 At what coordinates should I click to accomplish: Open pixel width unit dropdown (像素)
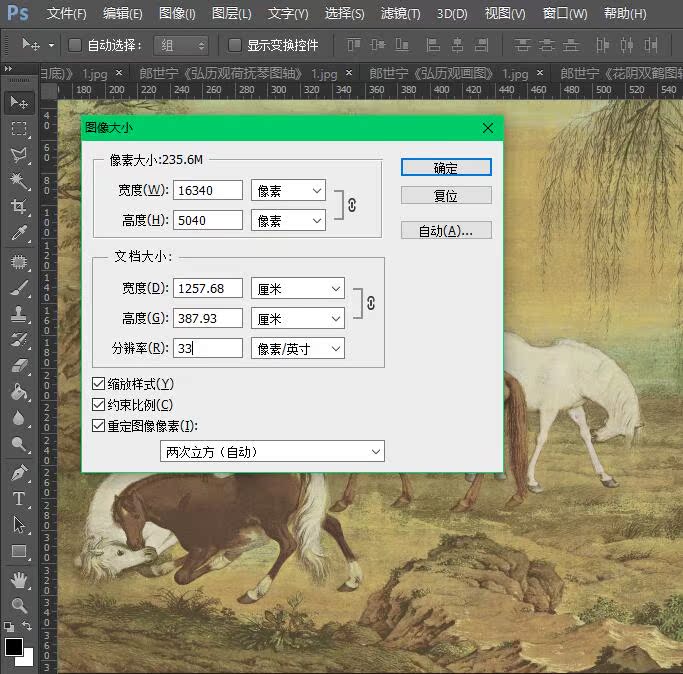(288, 190)
